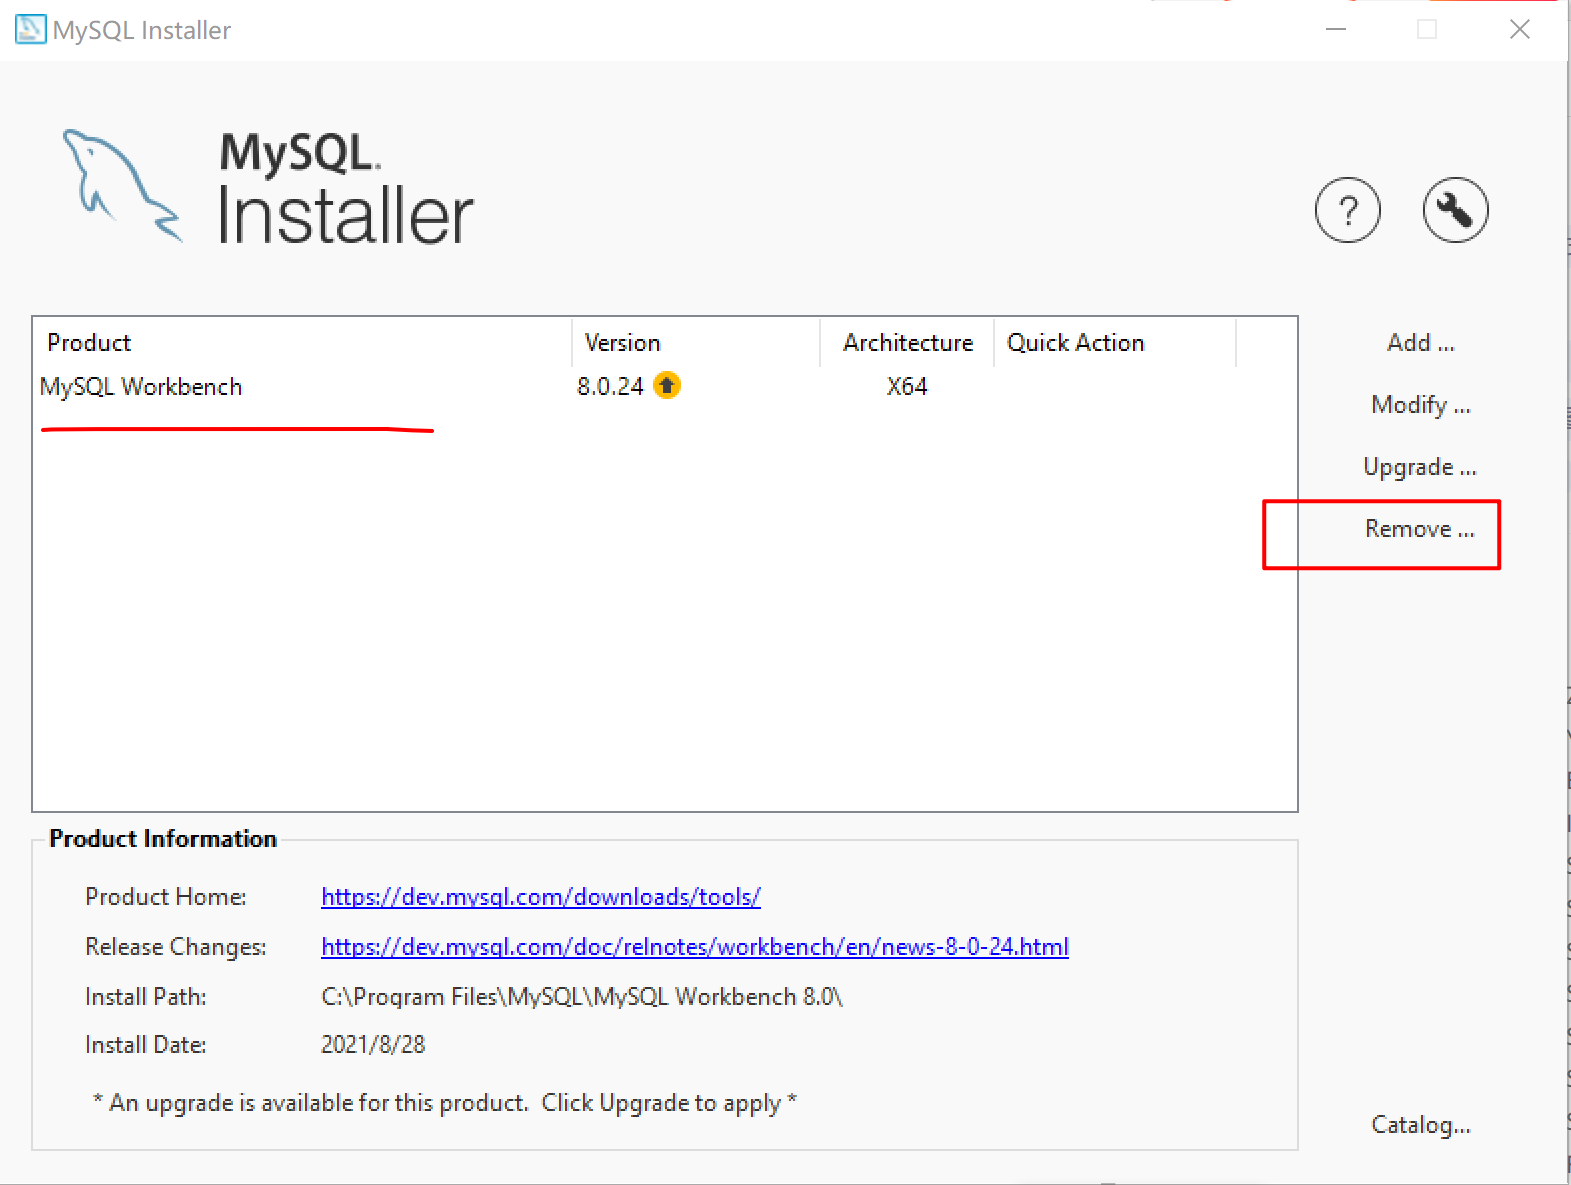This screenshot has width=1571, height=1185.
Task: Click the 8.0.24 version cell
Action: tap(610, 387)
